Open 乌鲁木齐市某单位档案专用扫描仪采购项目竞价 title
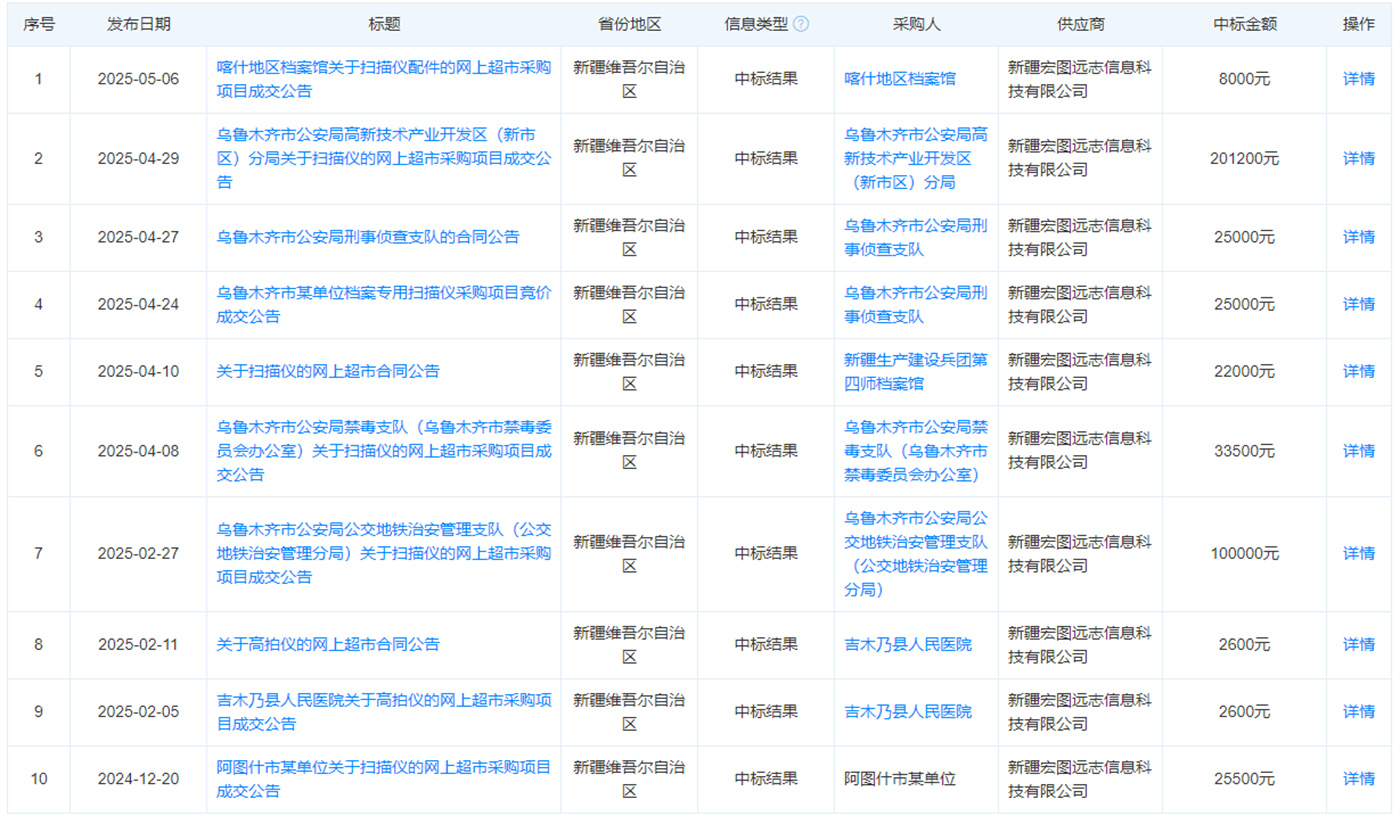 point(384,304)
